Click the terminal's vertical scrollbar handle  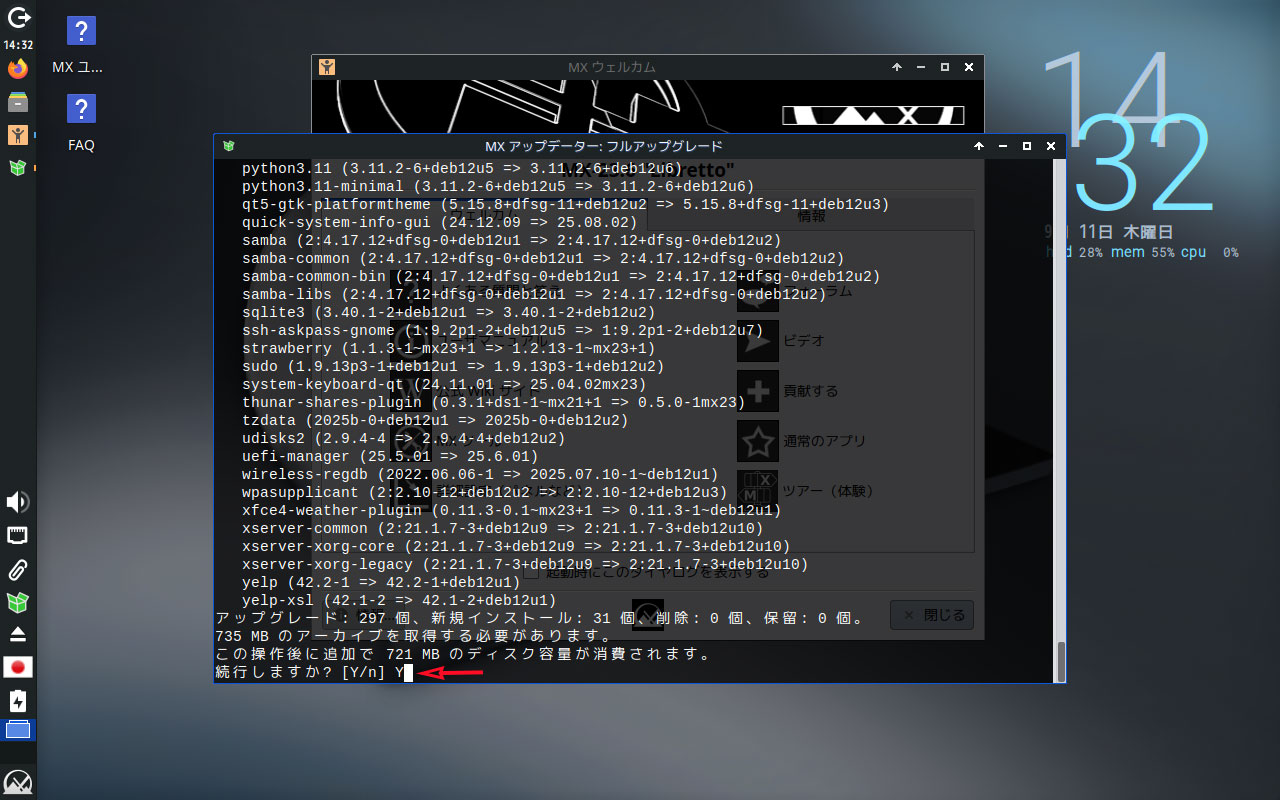1060,660
